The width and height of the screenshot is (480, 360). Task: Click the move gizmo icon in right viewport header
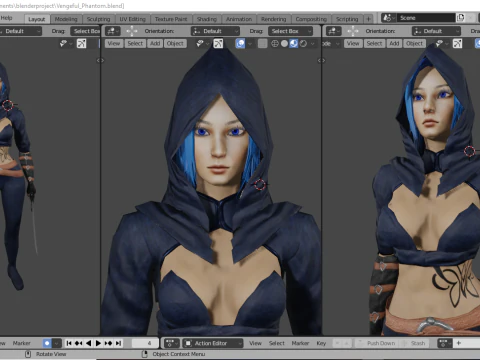point(353,31)
